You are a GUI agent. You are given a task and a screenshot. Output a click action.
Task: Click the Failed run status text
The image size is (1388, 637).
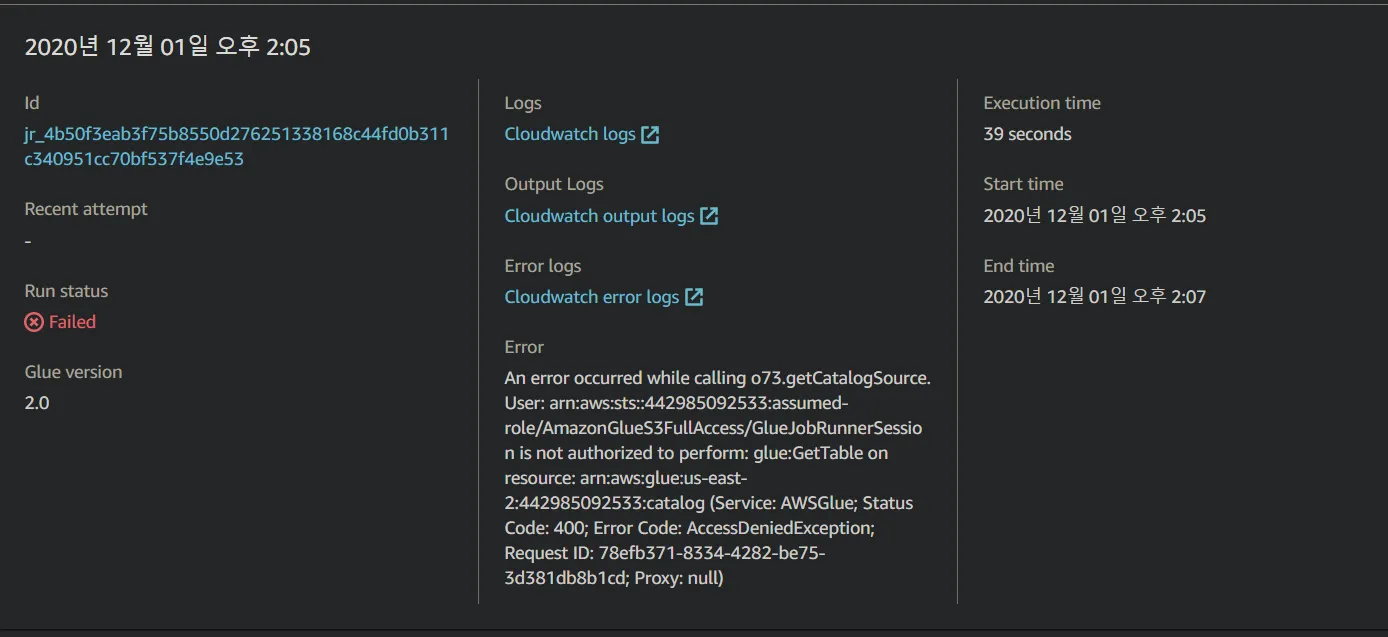click(x=72, y=322)
